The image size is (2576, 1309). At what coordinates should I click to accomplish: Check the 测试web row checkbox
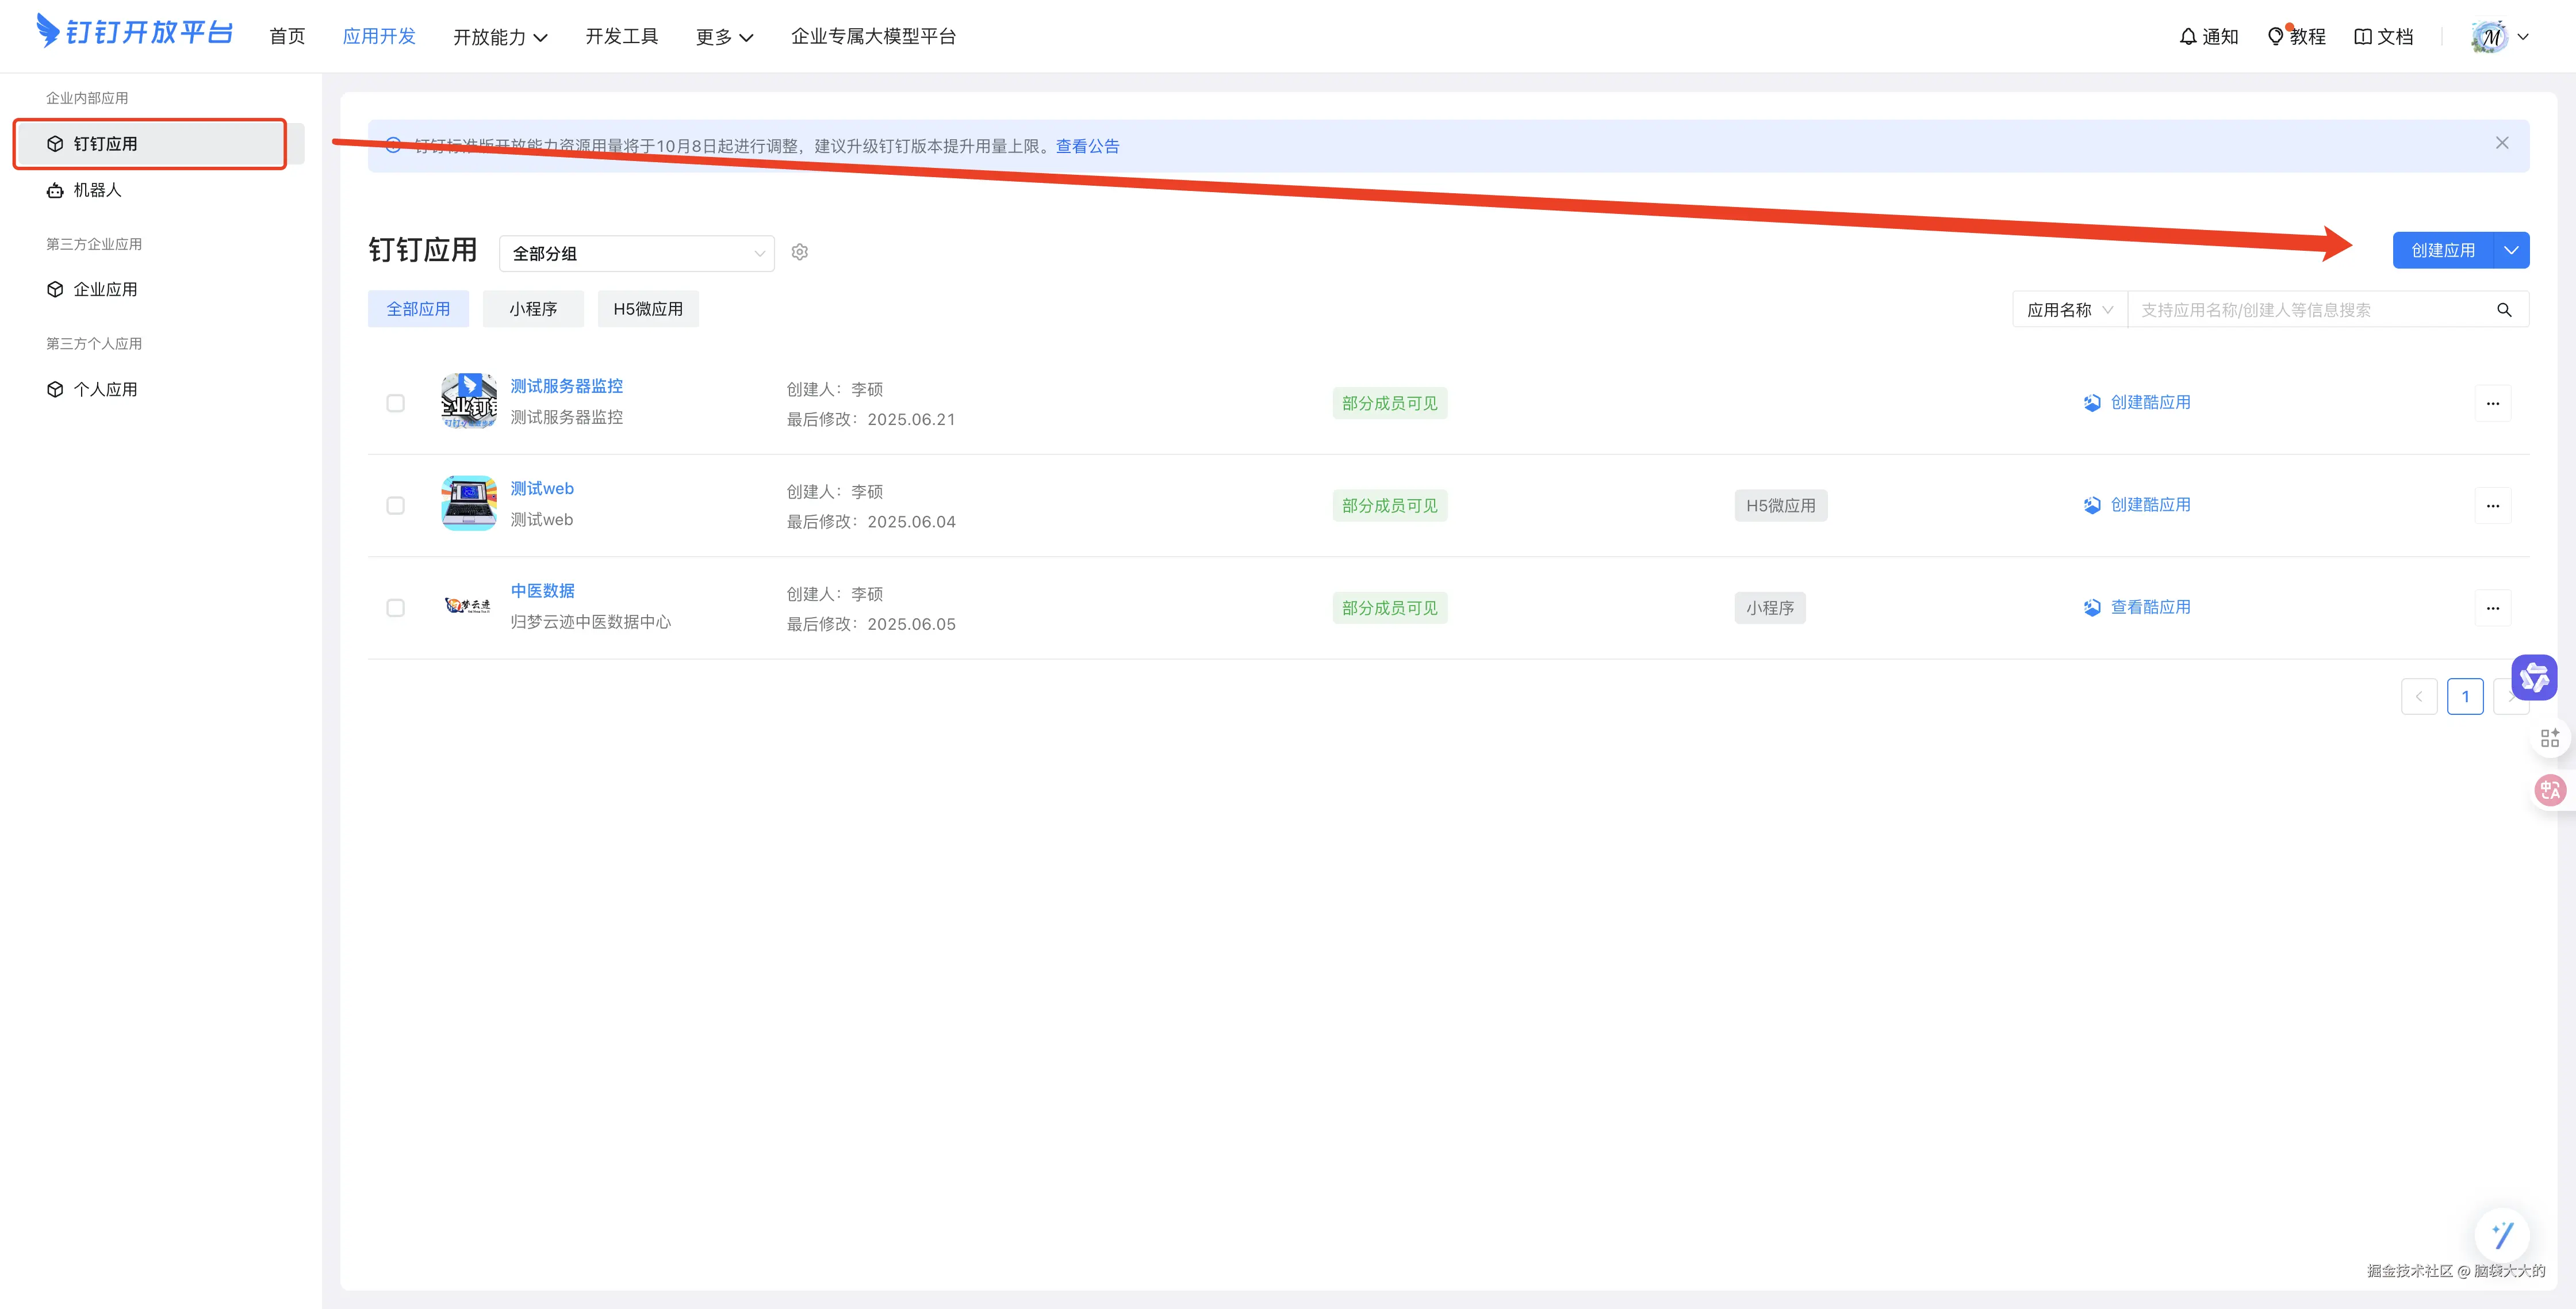pyautogui.click(x=396, y=506)
